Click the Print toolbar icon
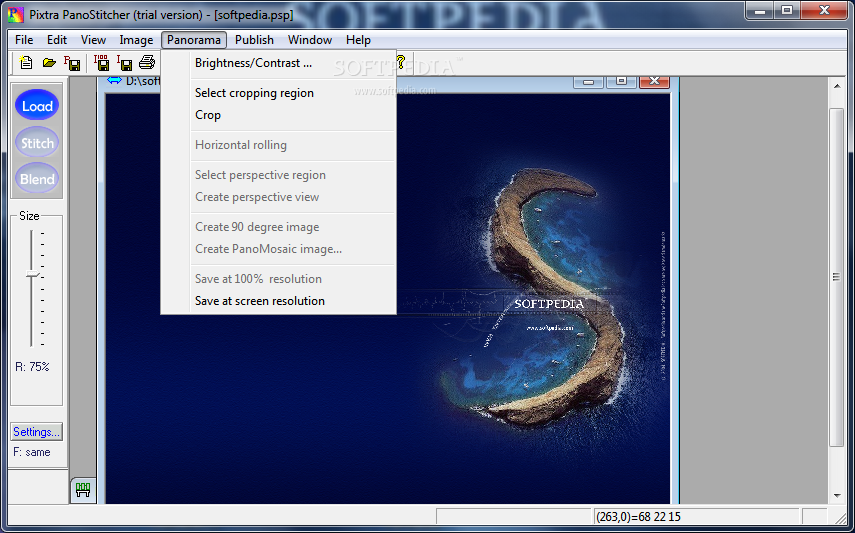This screenshot has height=533, width=855. (x=147, y=63)
